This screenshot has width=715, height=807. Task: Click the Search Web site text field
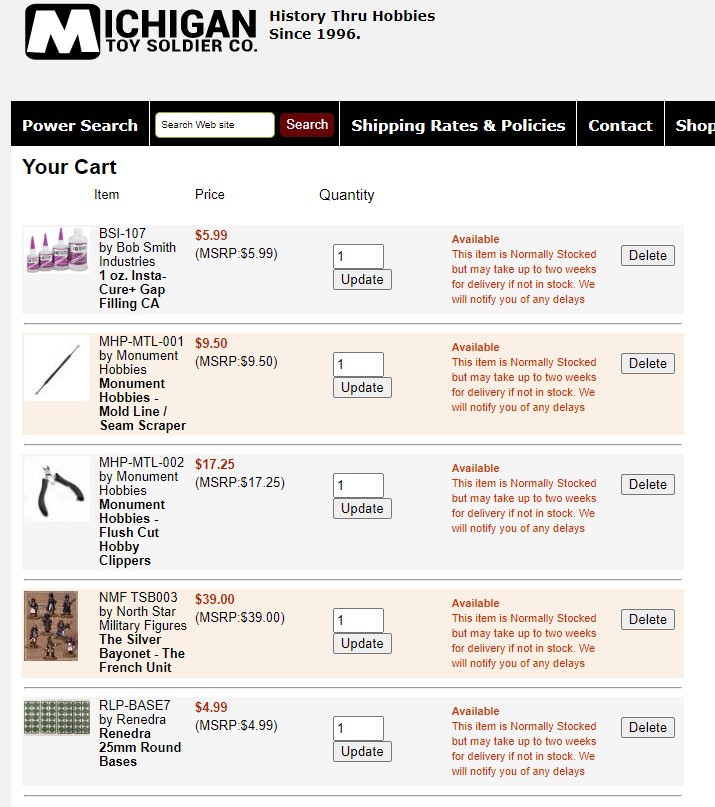coord(214,125)
